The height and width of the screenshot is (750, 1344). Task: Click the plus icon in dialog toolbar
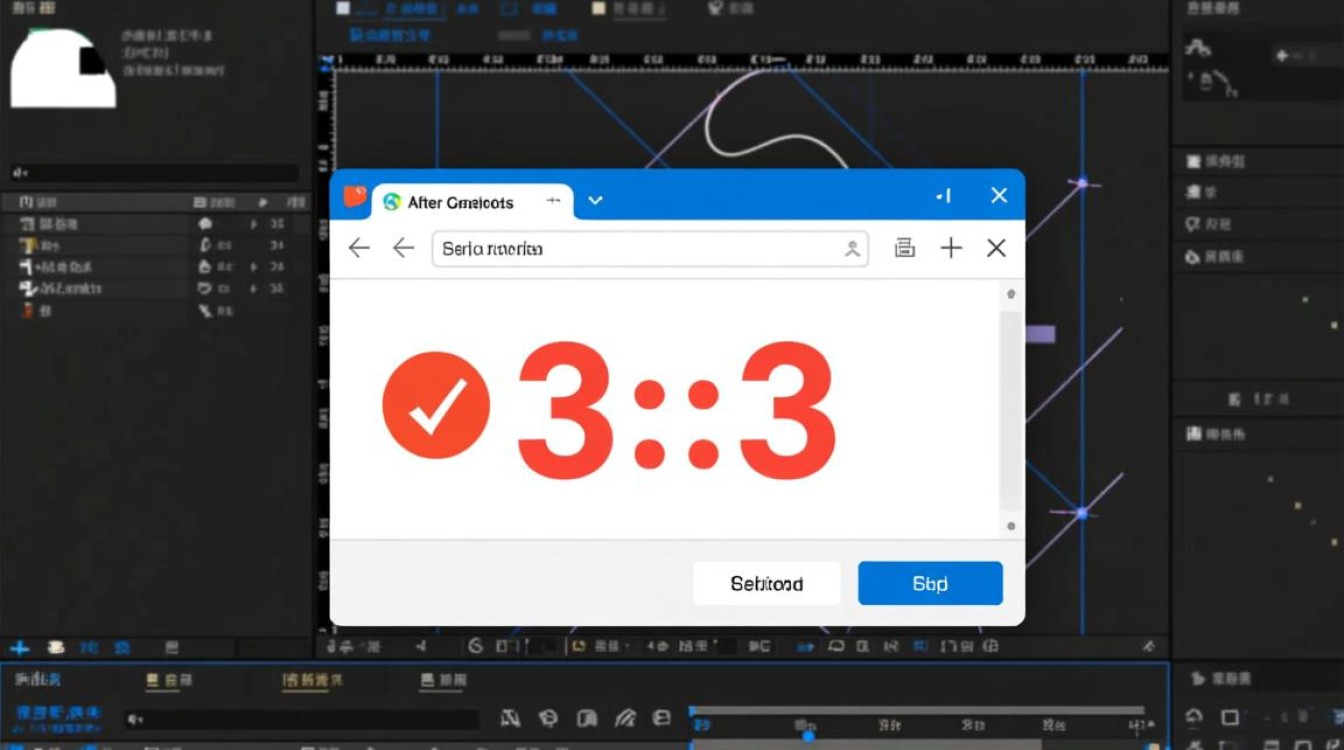pos(951,249)
